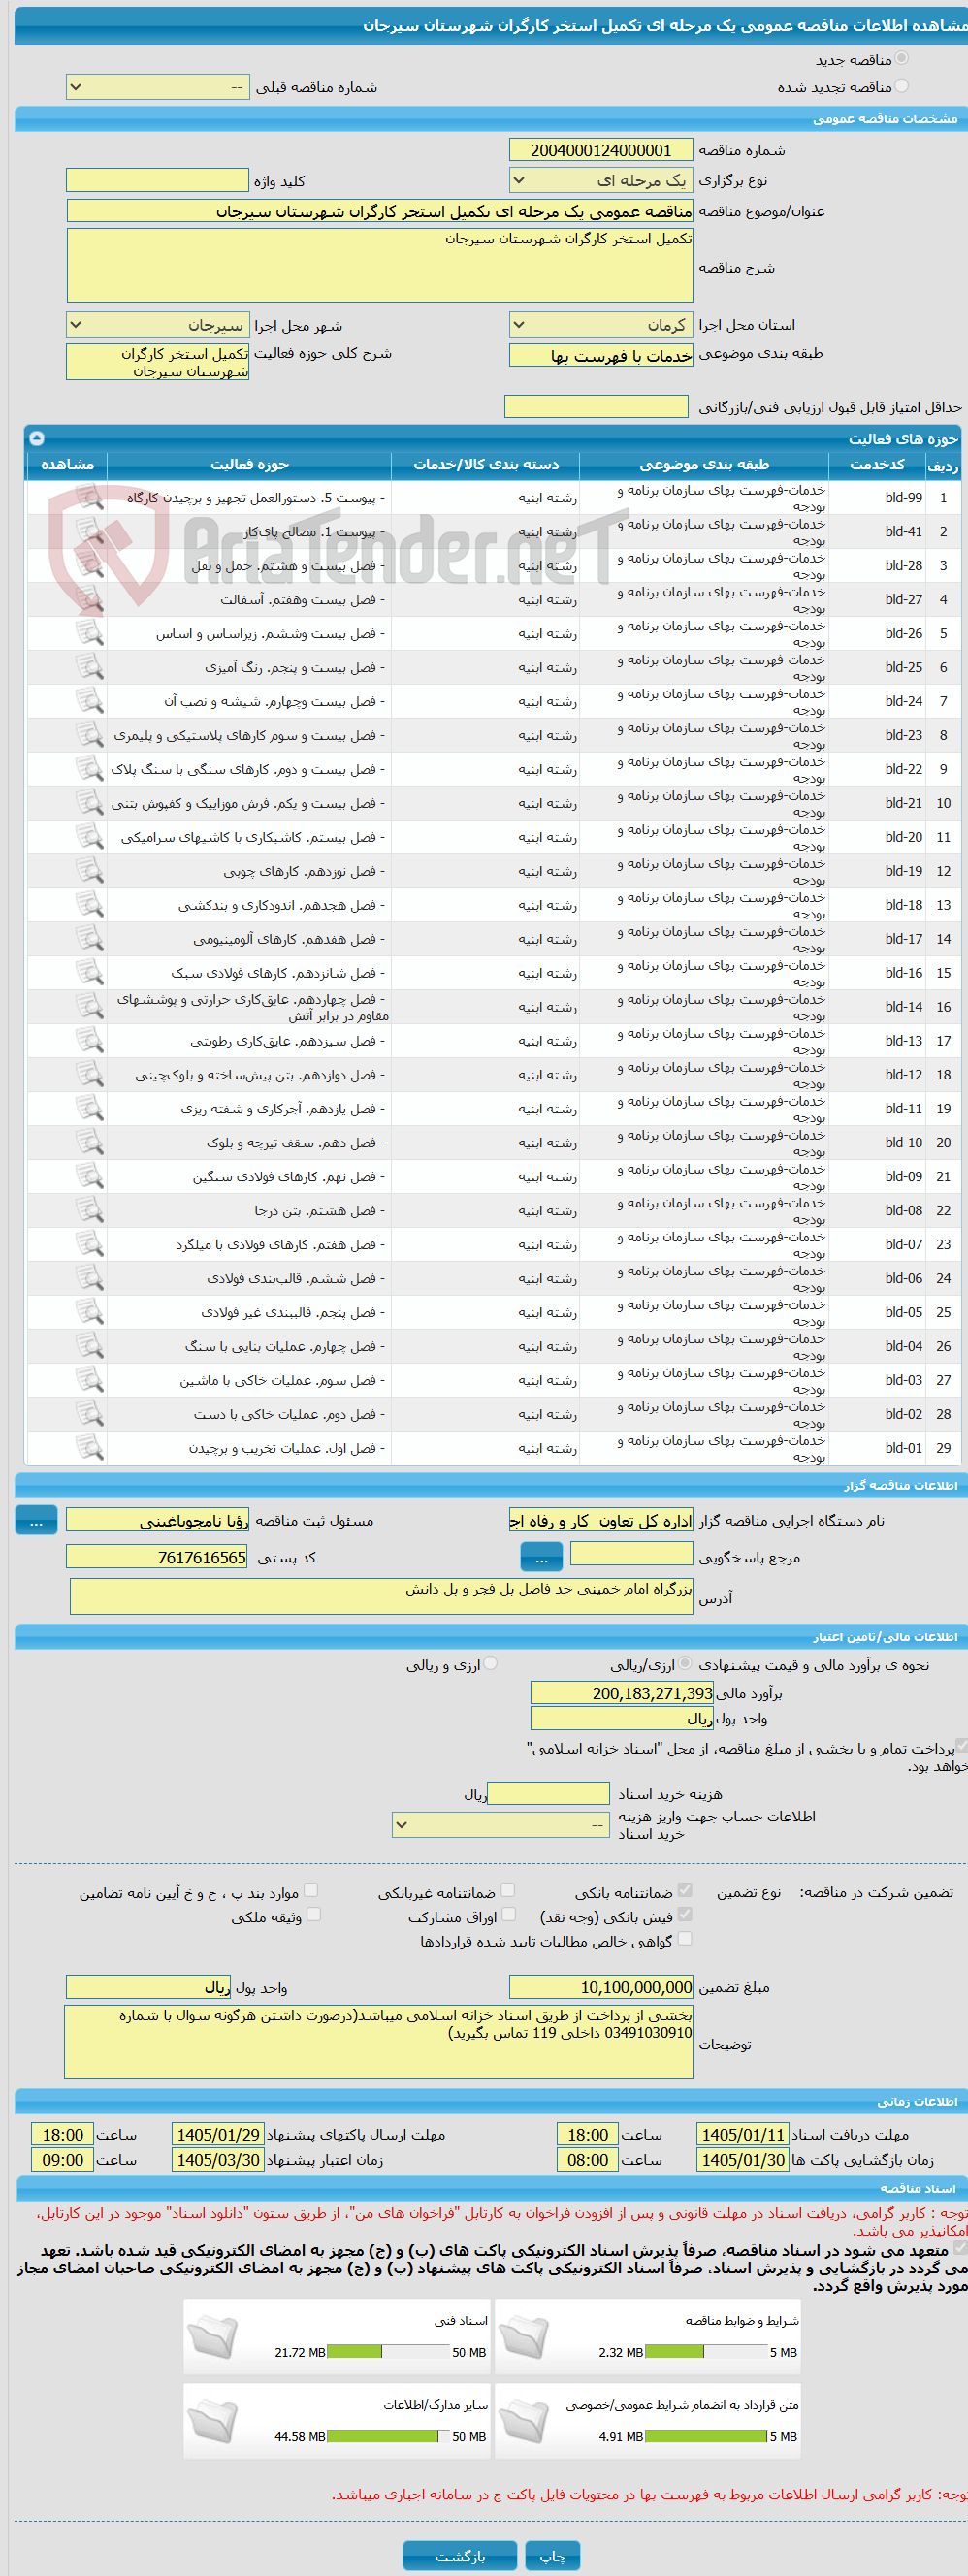Open the شرایط و ضوابط مناقصه folder

[x=524, y=2335]
